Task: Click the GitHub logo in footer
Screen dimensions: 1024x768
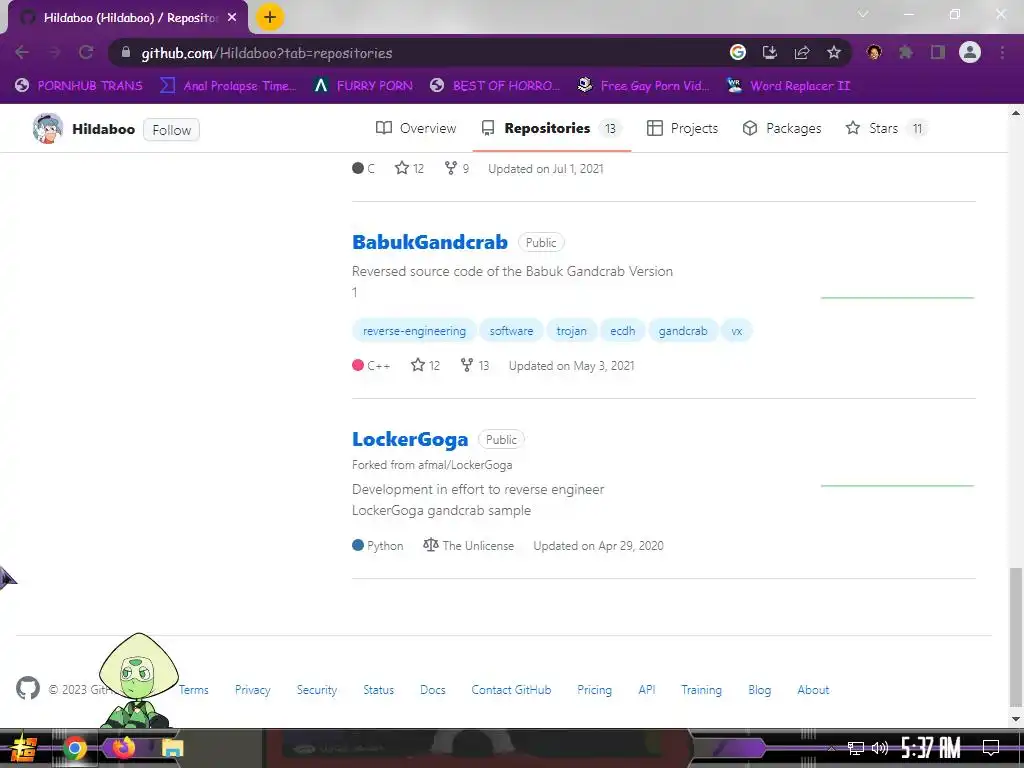Action: click(x=28, y=688)
